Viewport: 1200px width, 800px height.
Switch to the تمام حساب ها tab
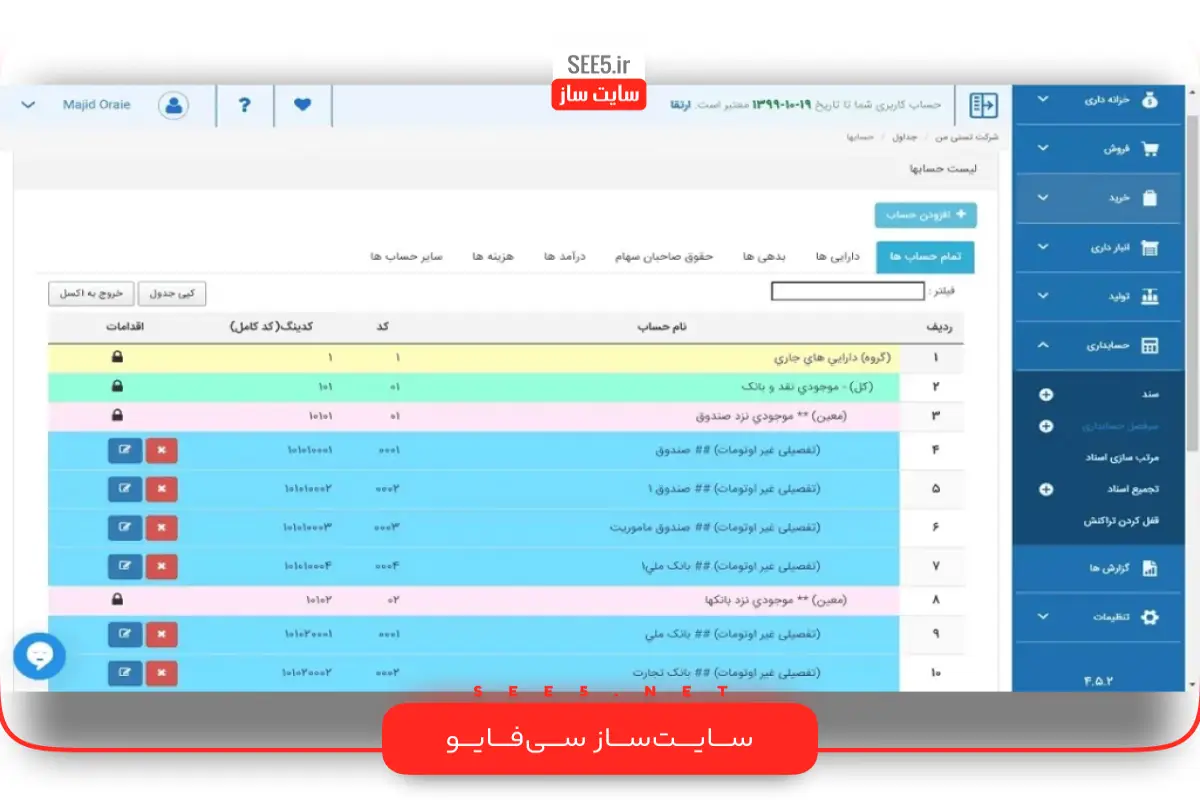925,257
